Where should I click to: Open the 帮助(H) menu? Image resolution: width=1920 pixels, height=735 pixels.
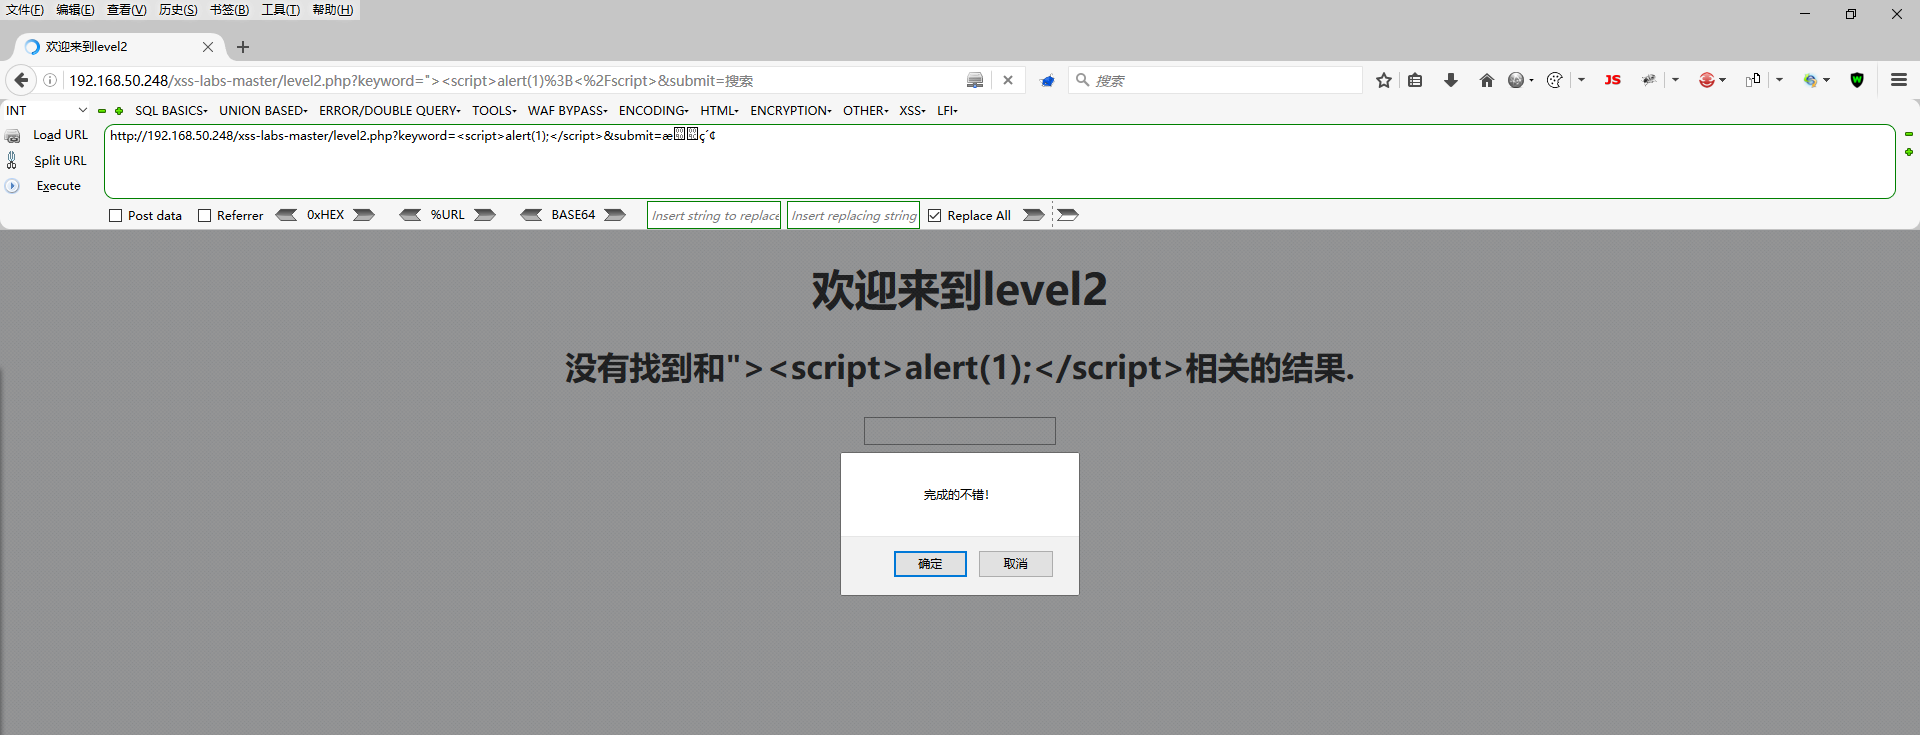click(333, 10)
